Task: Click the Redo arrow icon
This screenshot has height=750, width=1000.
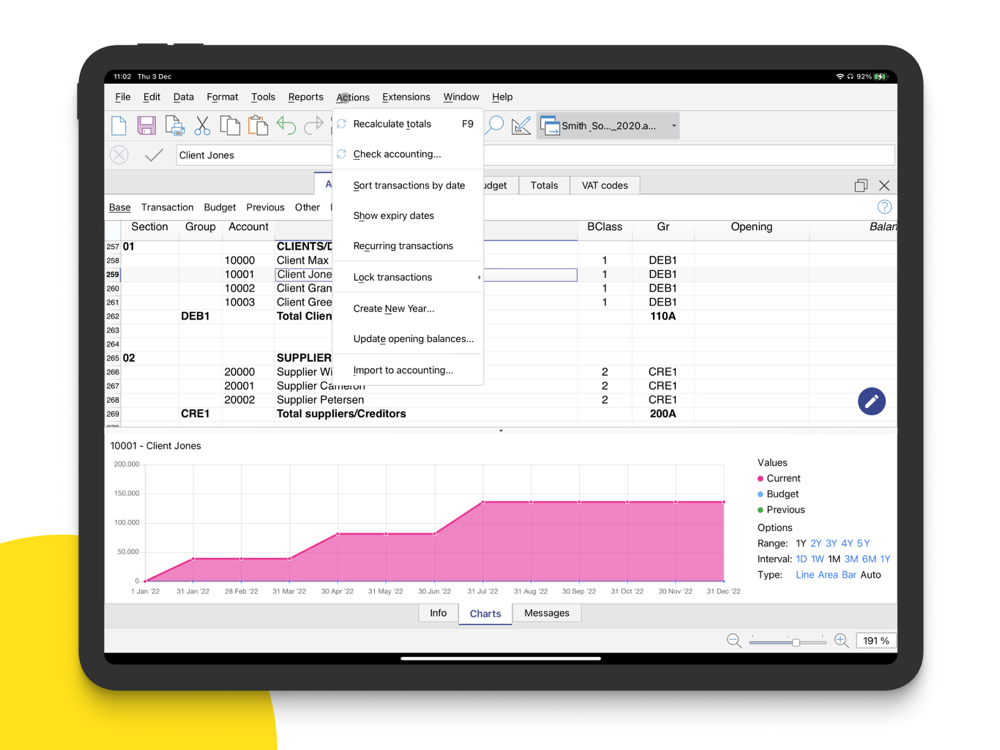Action: tap(313, 126)
